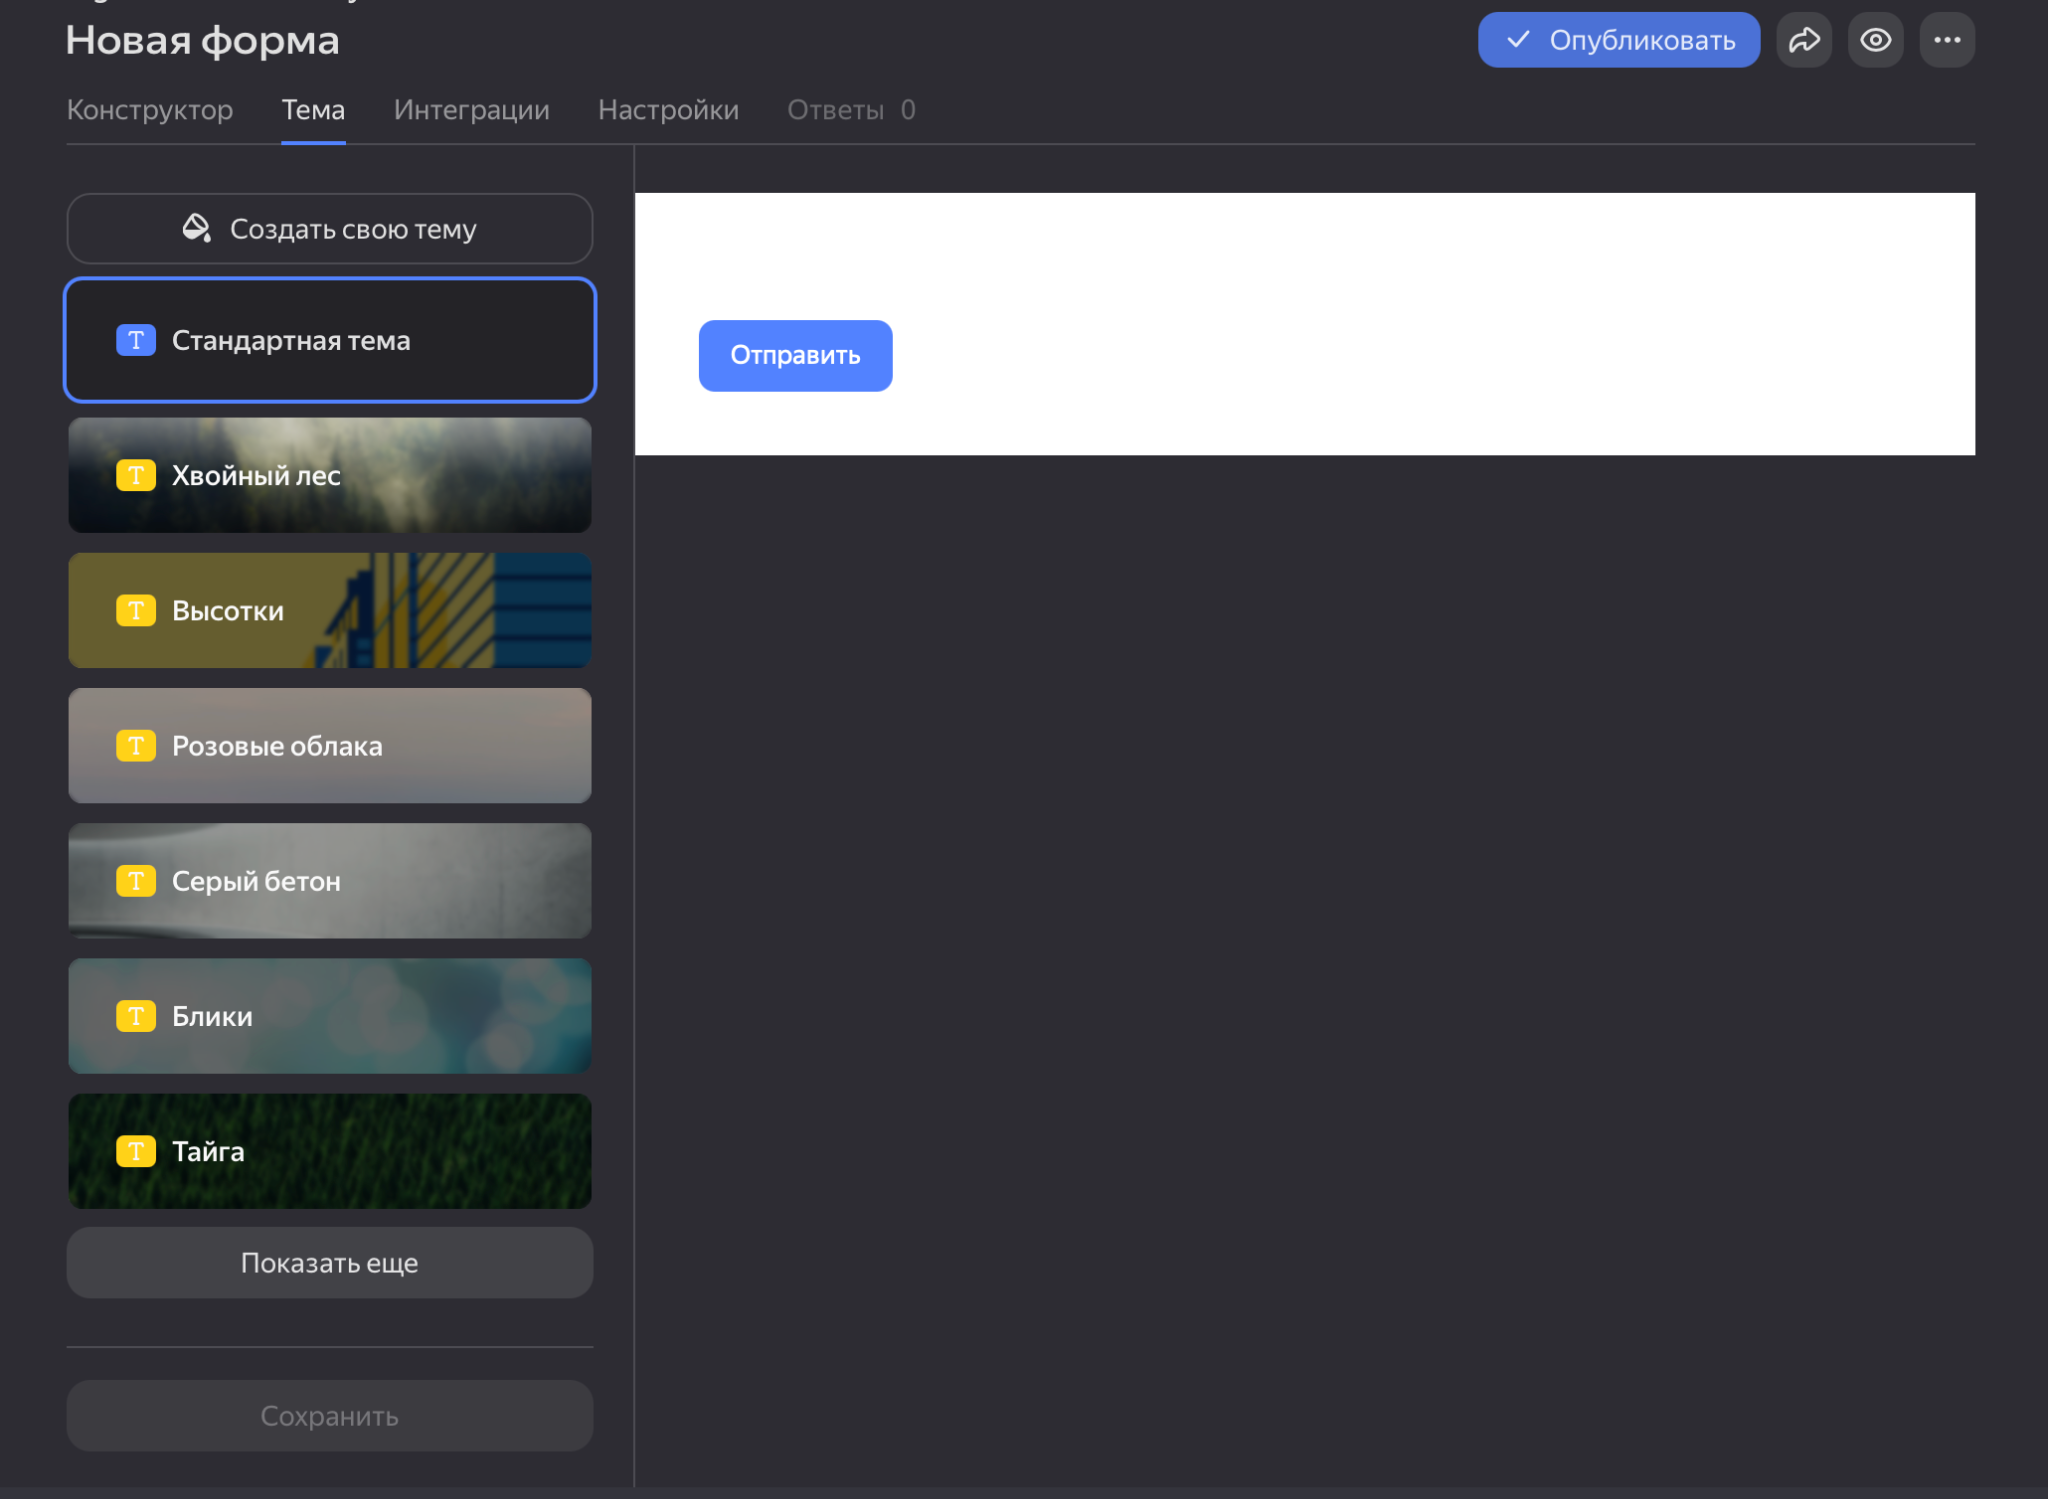
Task: Switch to the Конструктор tab
Action: [150, 110]
